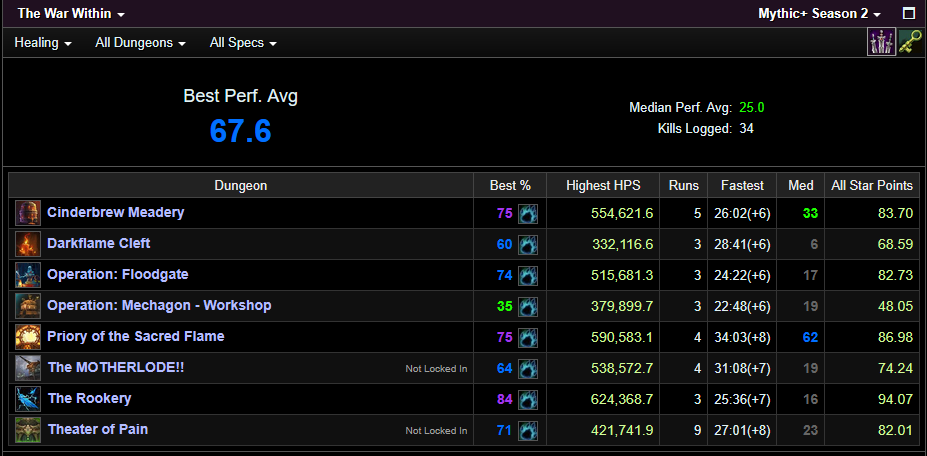Select the Operation: Mechagon - Workshop icon
927x456 pixels.
point(28,306)
